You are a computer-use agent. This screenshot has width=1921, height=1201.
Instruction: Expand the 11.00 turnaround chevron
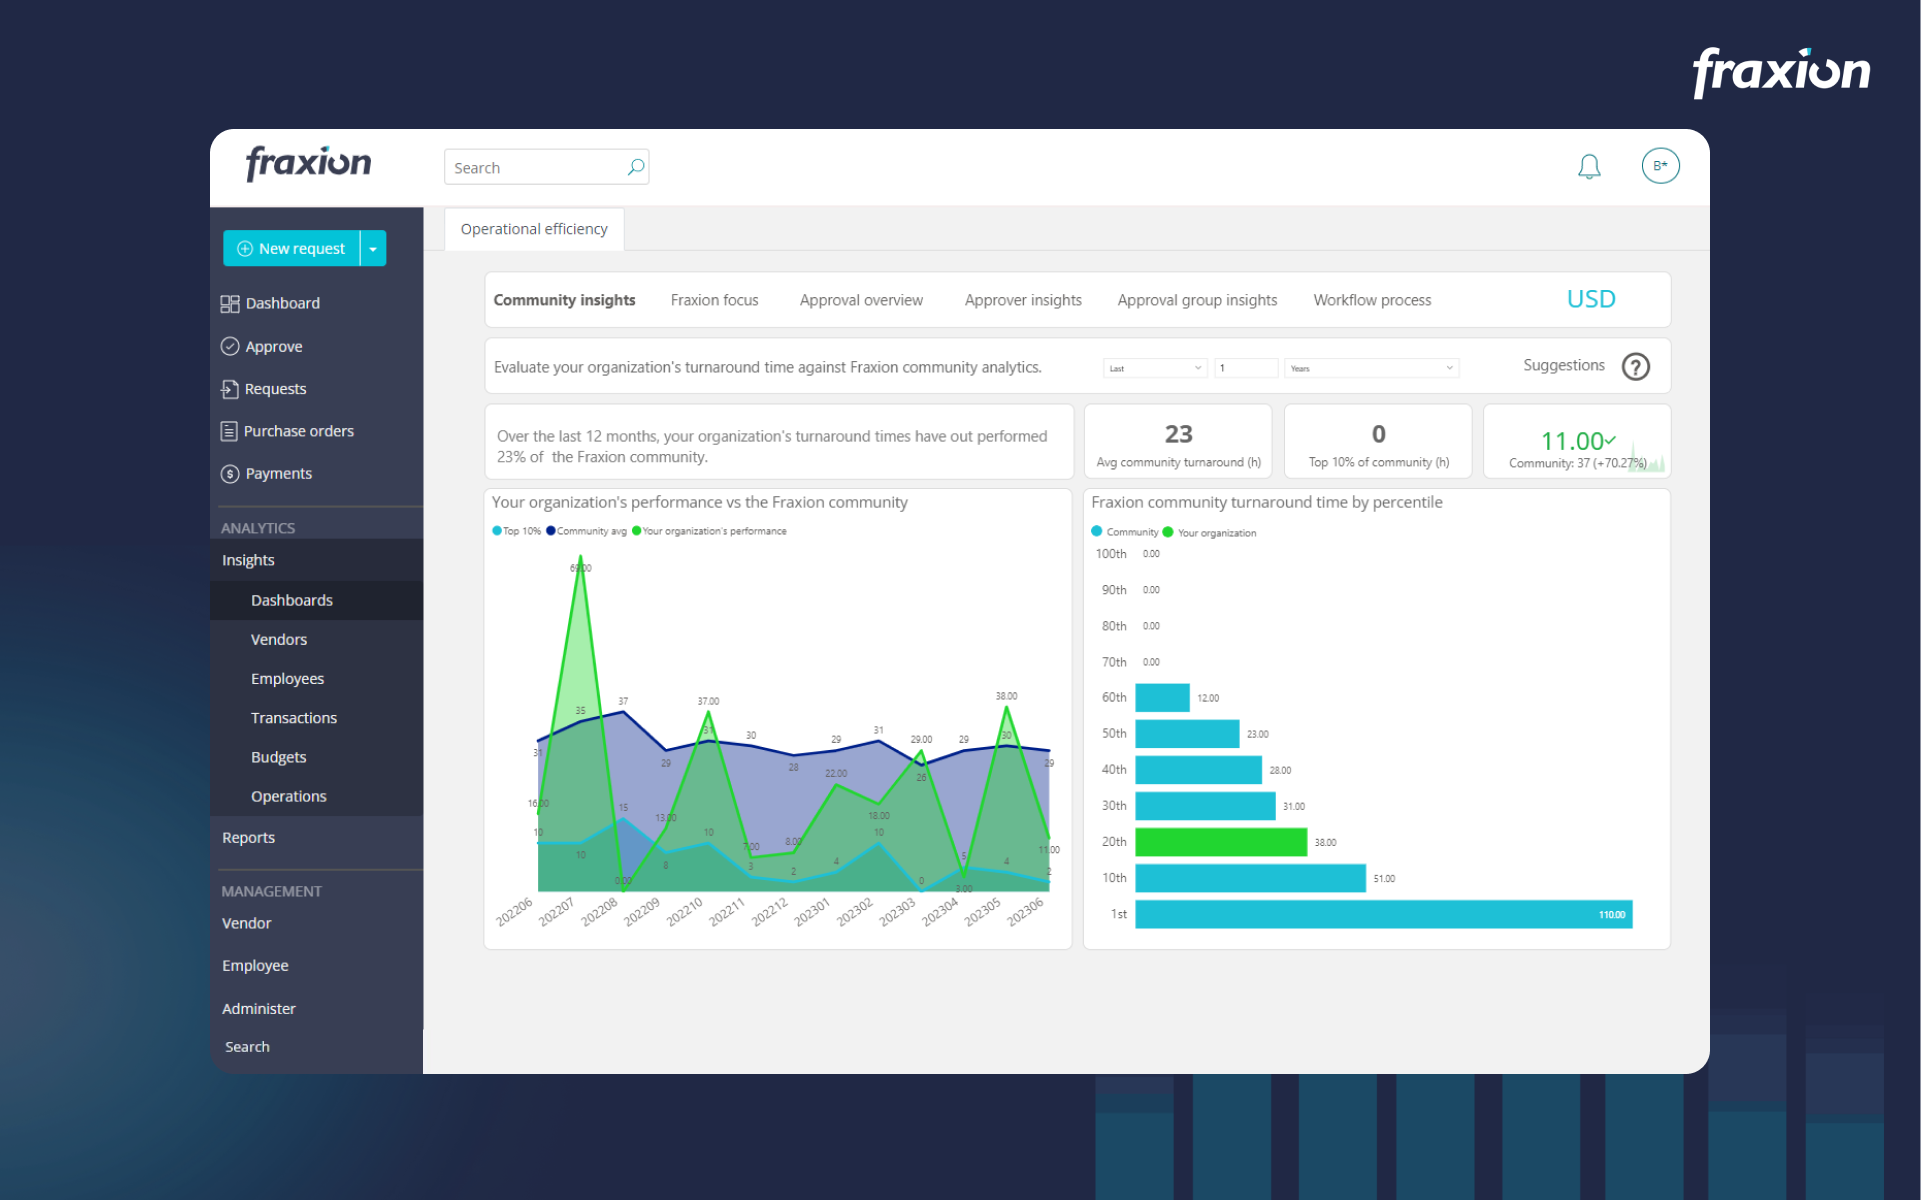(x=1610, y=440)
